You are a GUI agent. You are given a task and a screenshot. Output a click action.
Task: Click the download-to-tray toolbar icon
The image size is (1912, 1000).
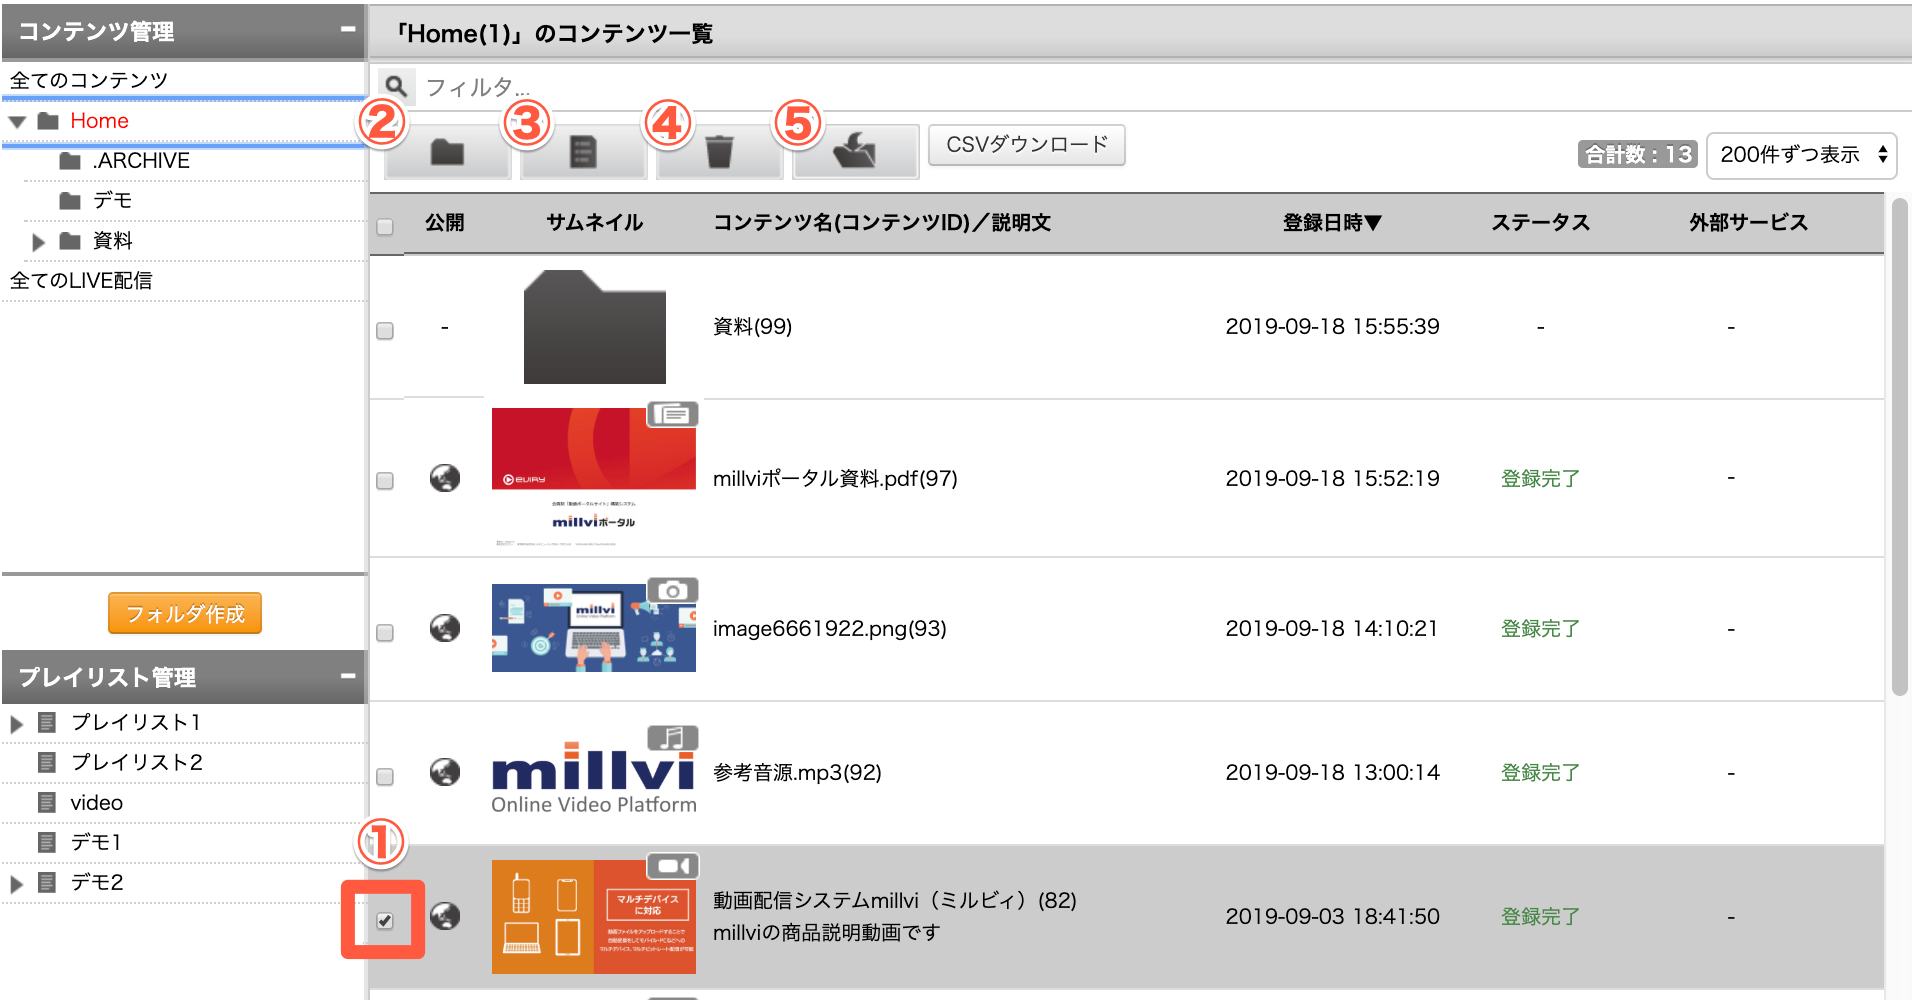coord(855,152)
